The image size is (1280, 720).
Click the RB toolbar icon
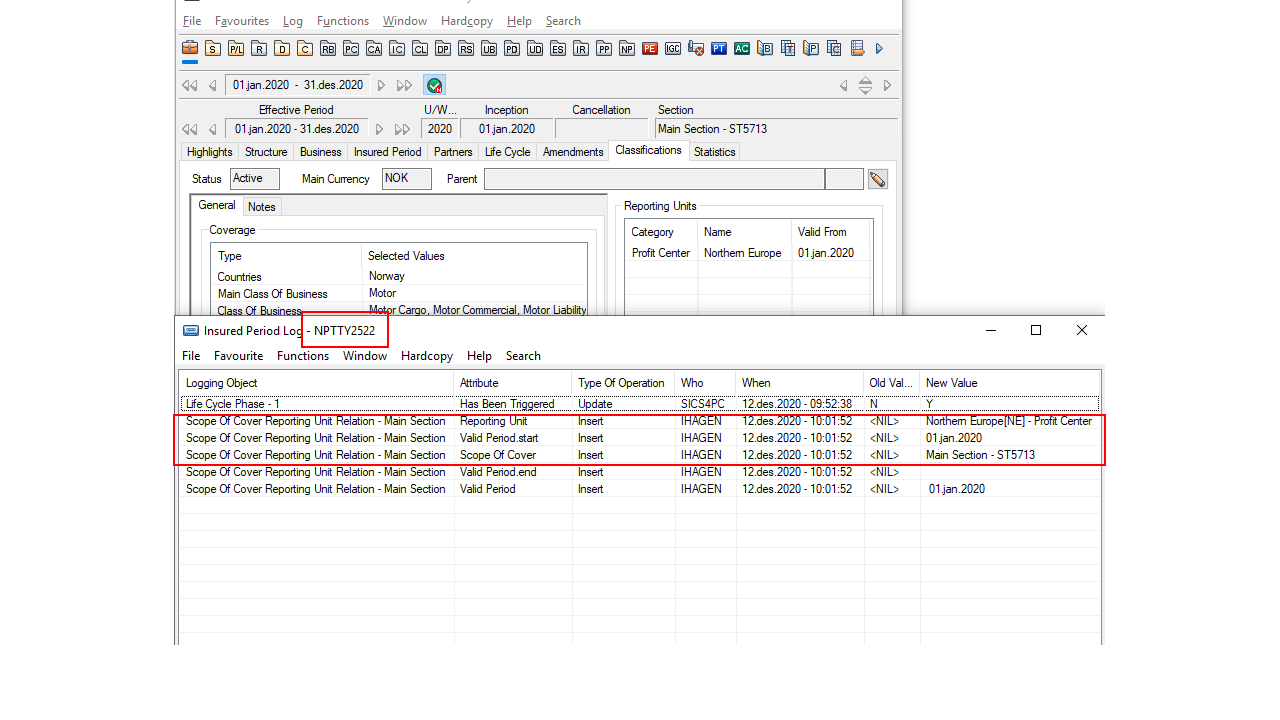pos(328,48)
